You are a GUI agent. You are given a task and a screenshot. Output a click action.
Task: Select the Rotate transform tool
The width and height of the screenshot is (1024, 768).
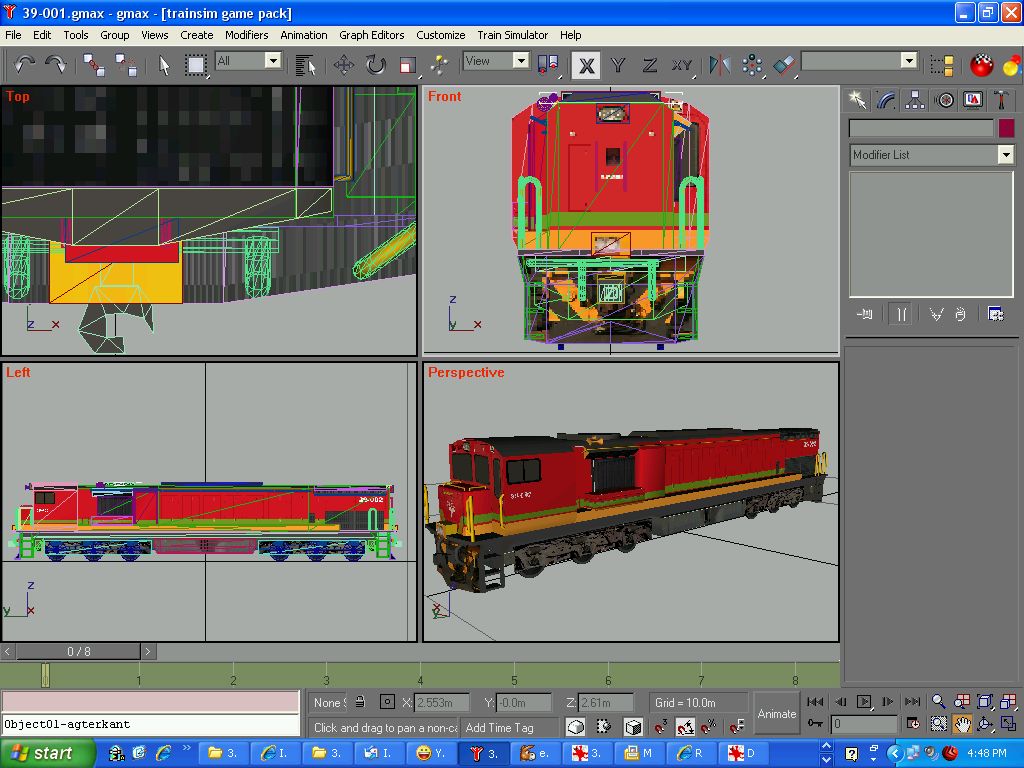375,65
